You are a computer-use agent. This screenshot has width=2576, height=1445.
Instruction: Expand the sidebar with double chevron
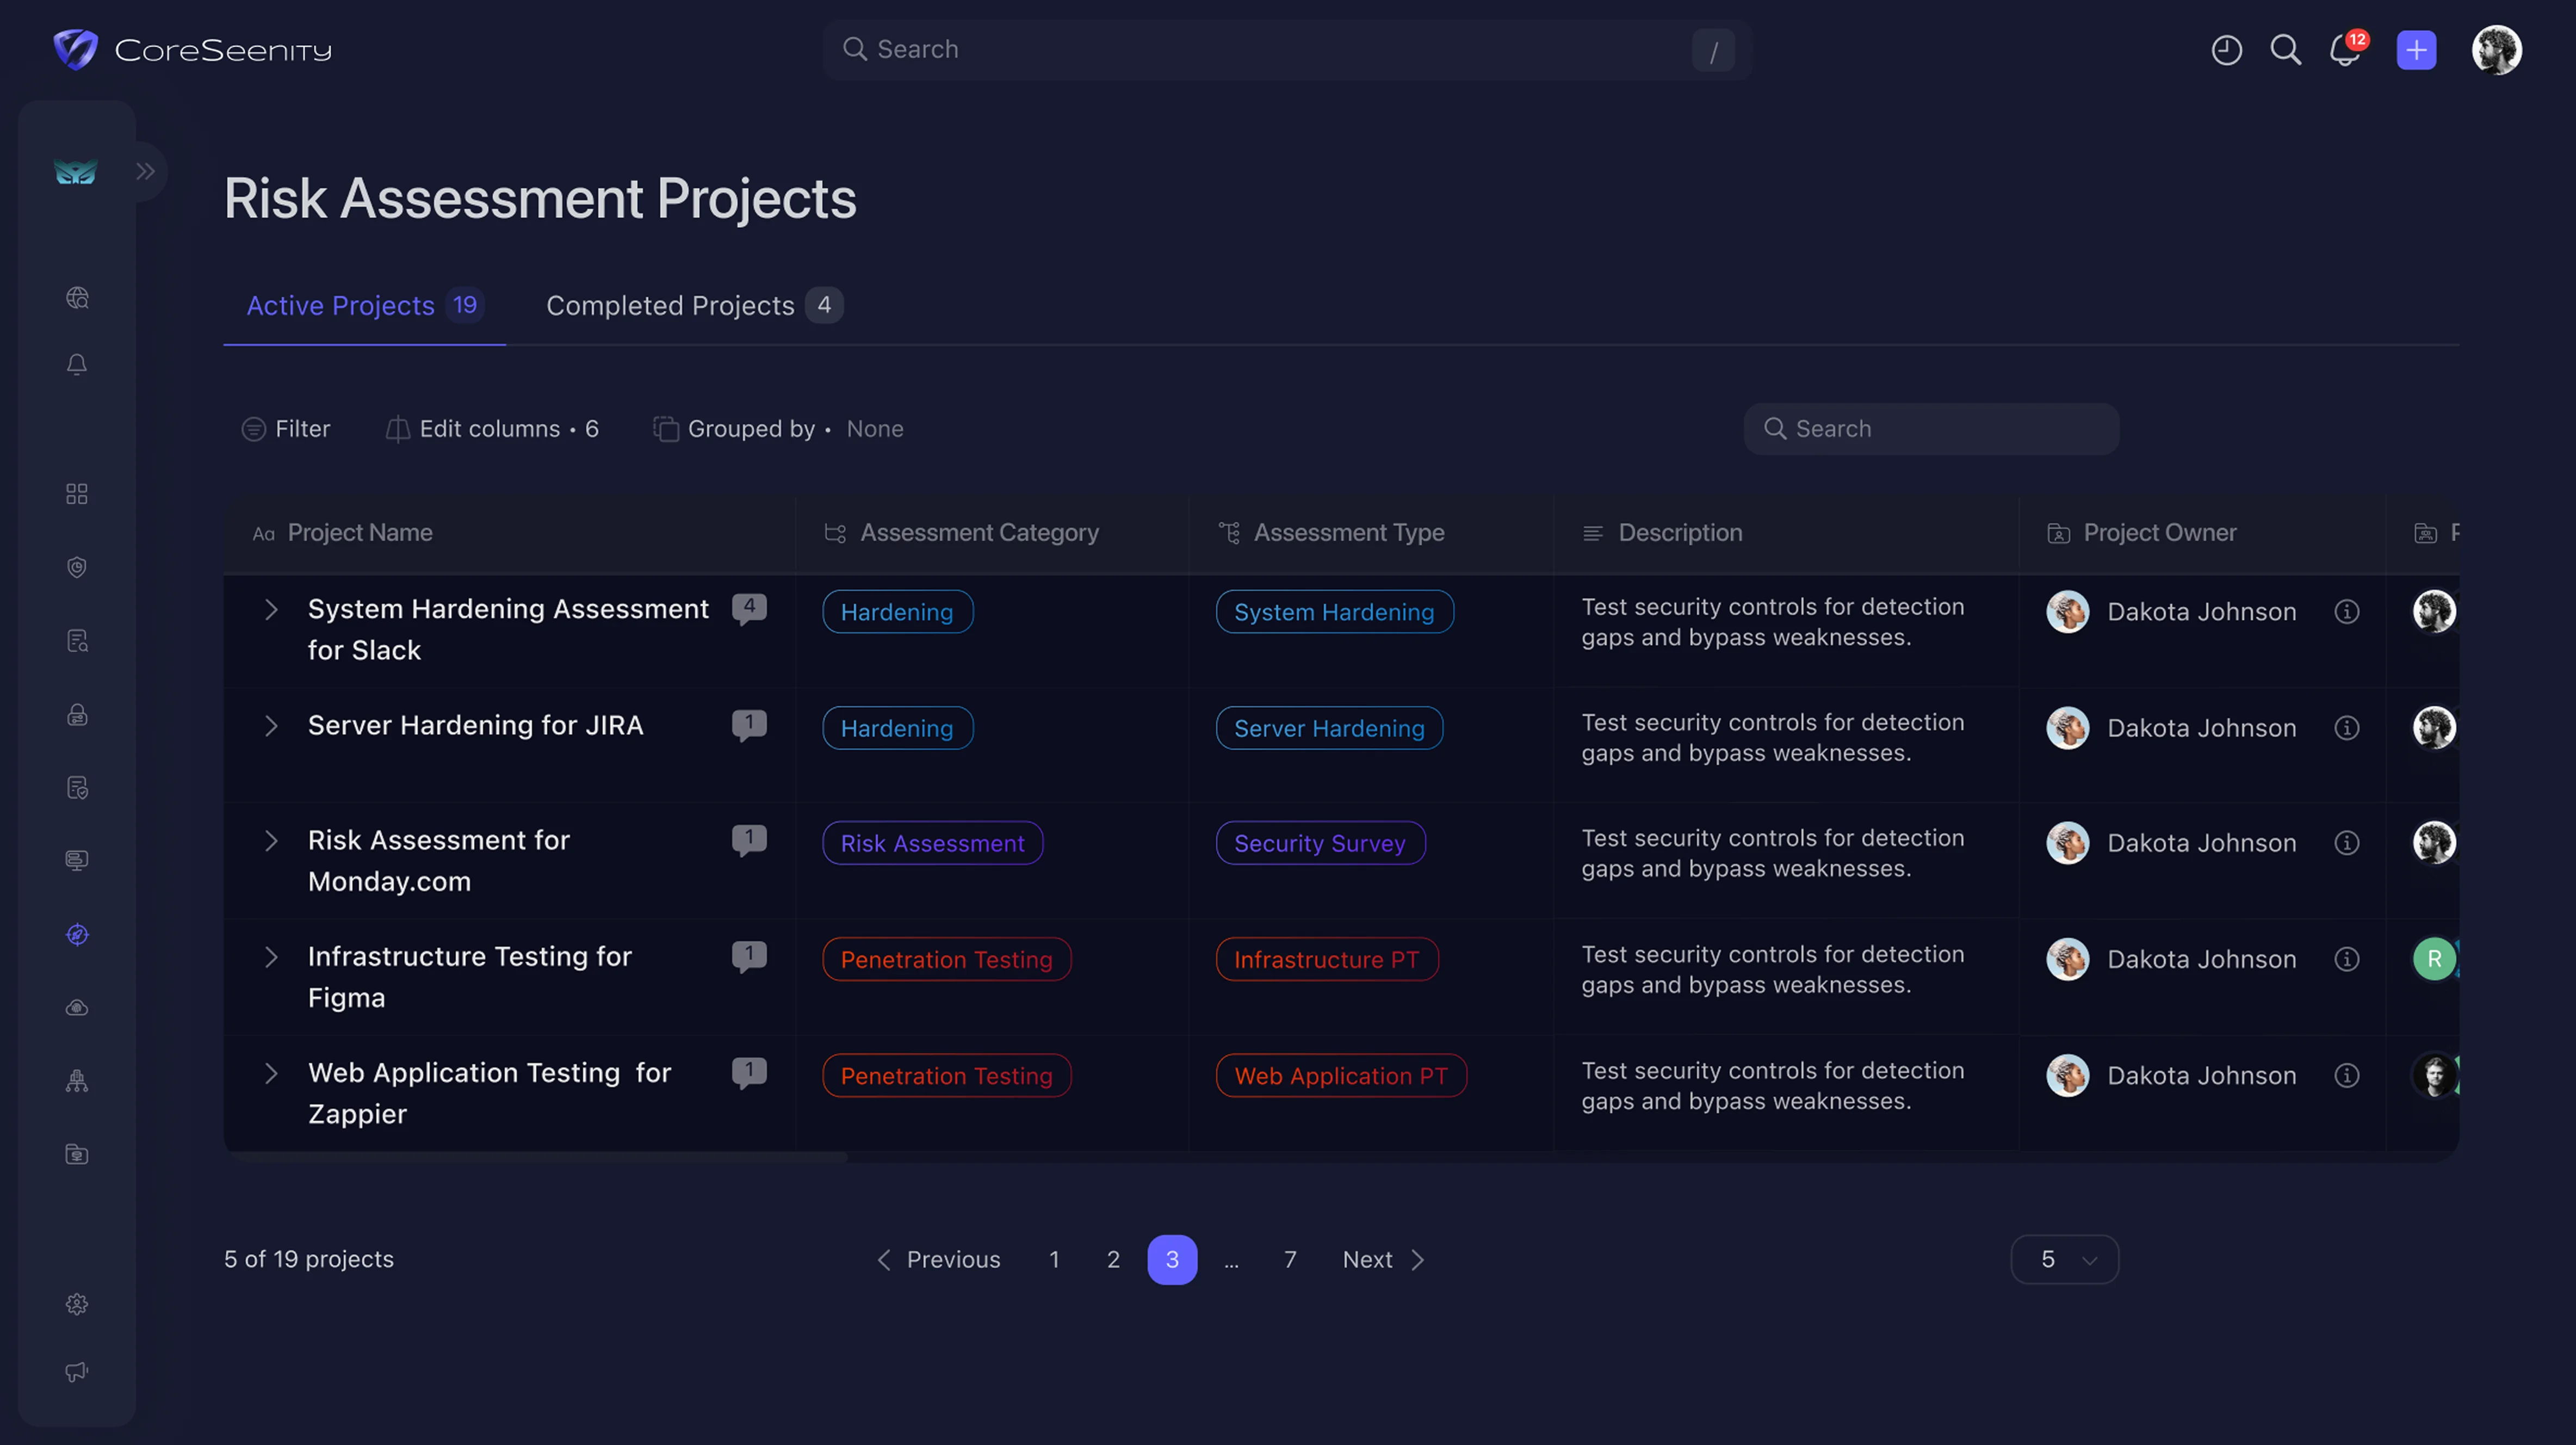(x=146, y=171)
